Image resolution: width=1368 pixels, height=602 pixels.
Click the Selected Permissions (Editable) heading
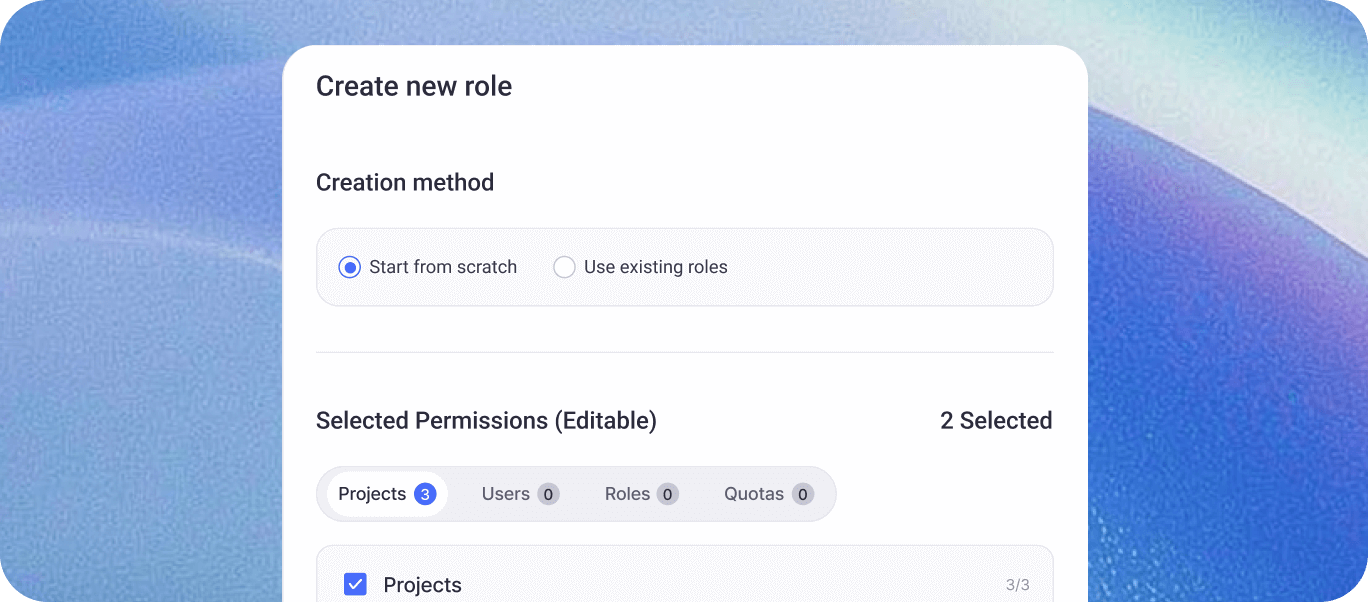pyautogui.click(x=486, y=421)
